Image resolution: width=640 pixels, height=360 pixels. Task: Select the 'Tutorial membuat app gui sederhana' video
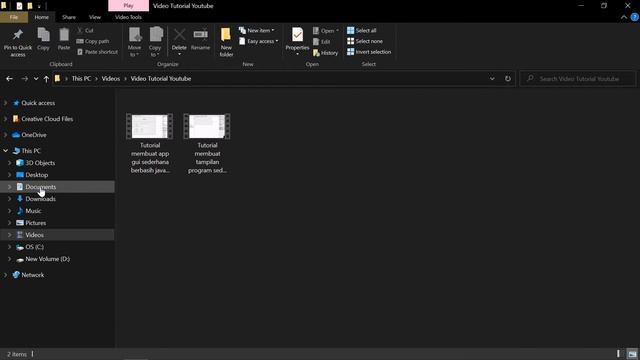pos(150,143)
